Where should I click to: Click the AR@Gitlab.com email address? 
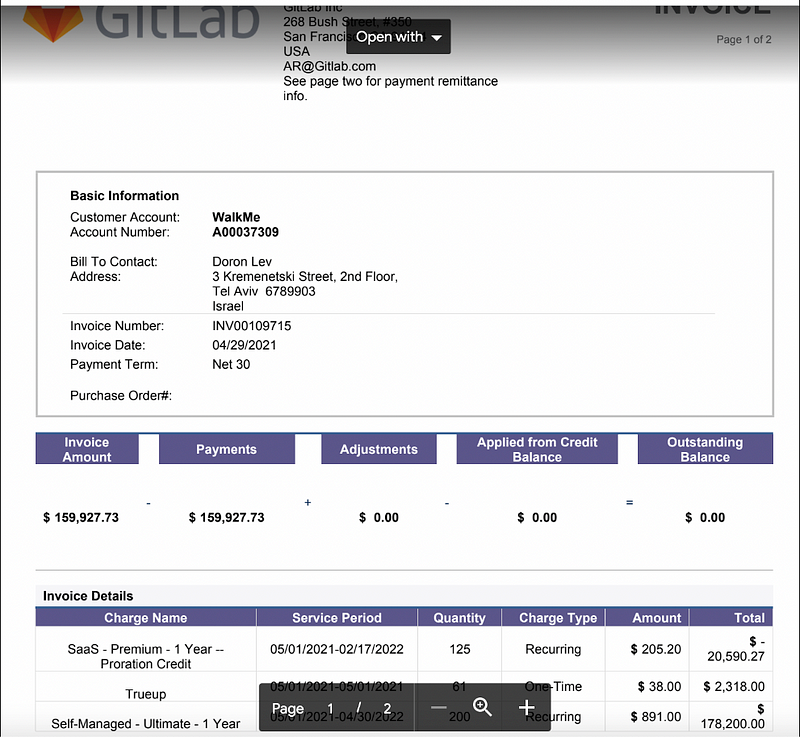click(x=329, y=66)
